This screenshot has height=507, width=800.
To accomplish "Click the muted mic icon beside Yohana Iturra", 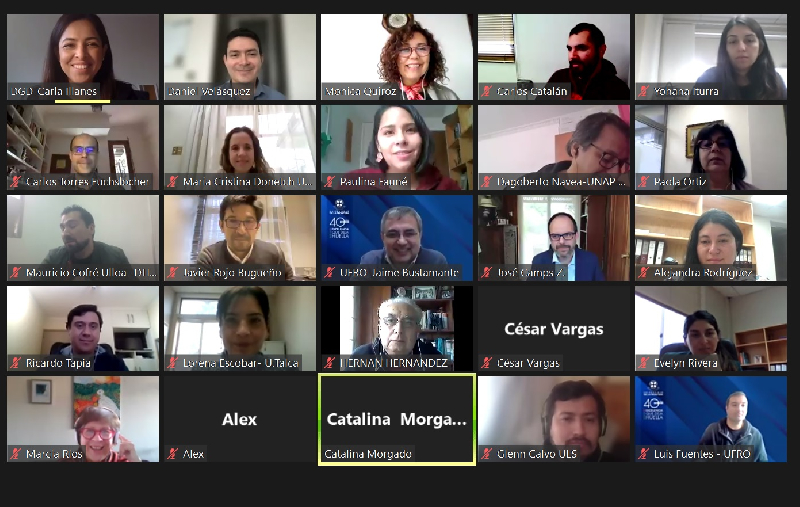I will [644, 91].
